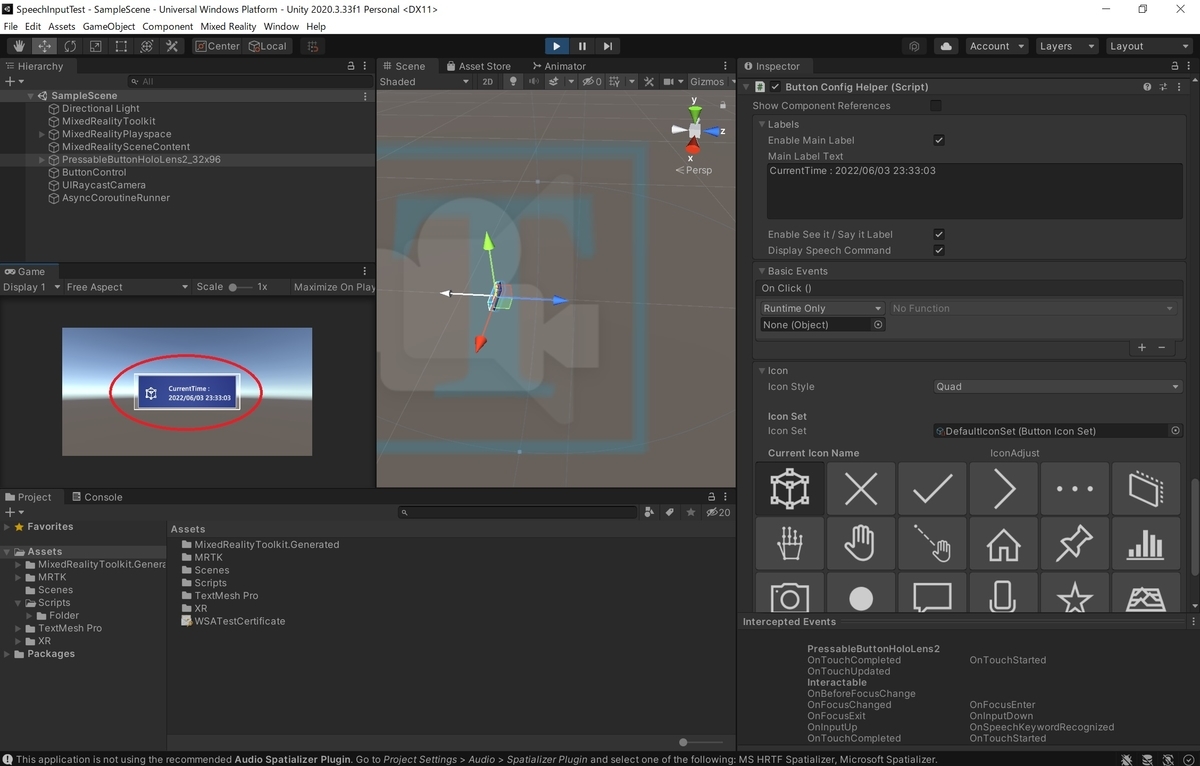Select the Hand tool in the toolbar
This screenshot has height=766, width=1200.
[x=19, y=46]
